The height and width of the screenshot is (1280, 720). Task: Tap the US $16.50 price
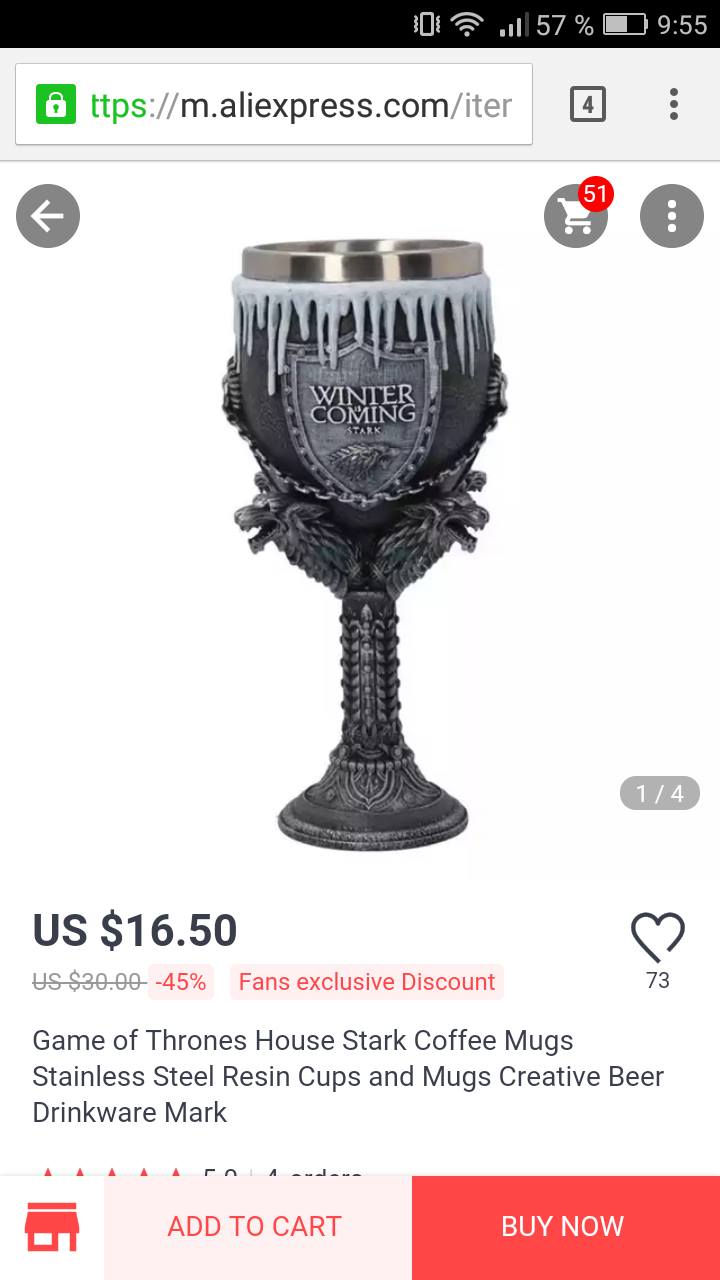coord(135,930)
